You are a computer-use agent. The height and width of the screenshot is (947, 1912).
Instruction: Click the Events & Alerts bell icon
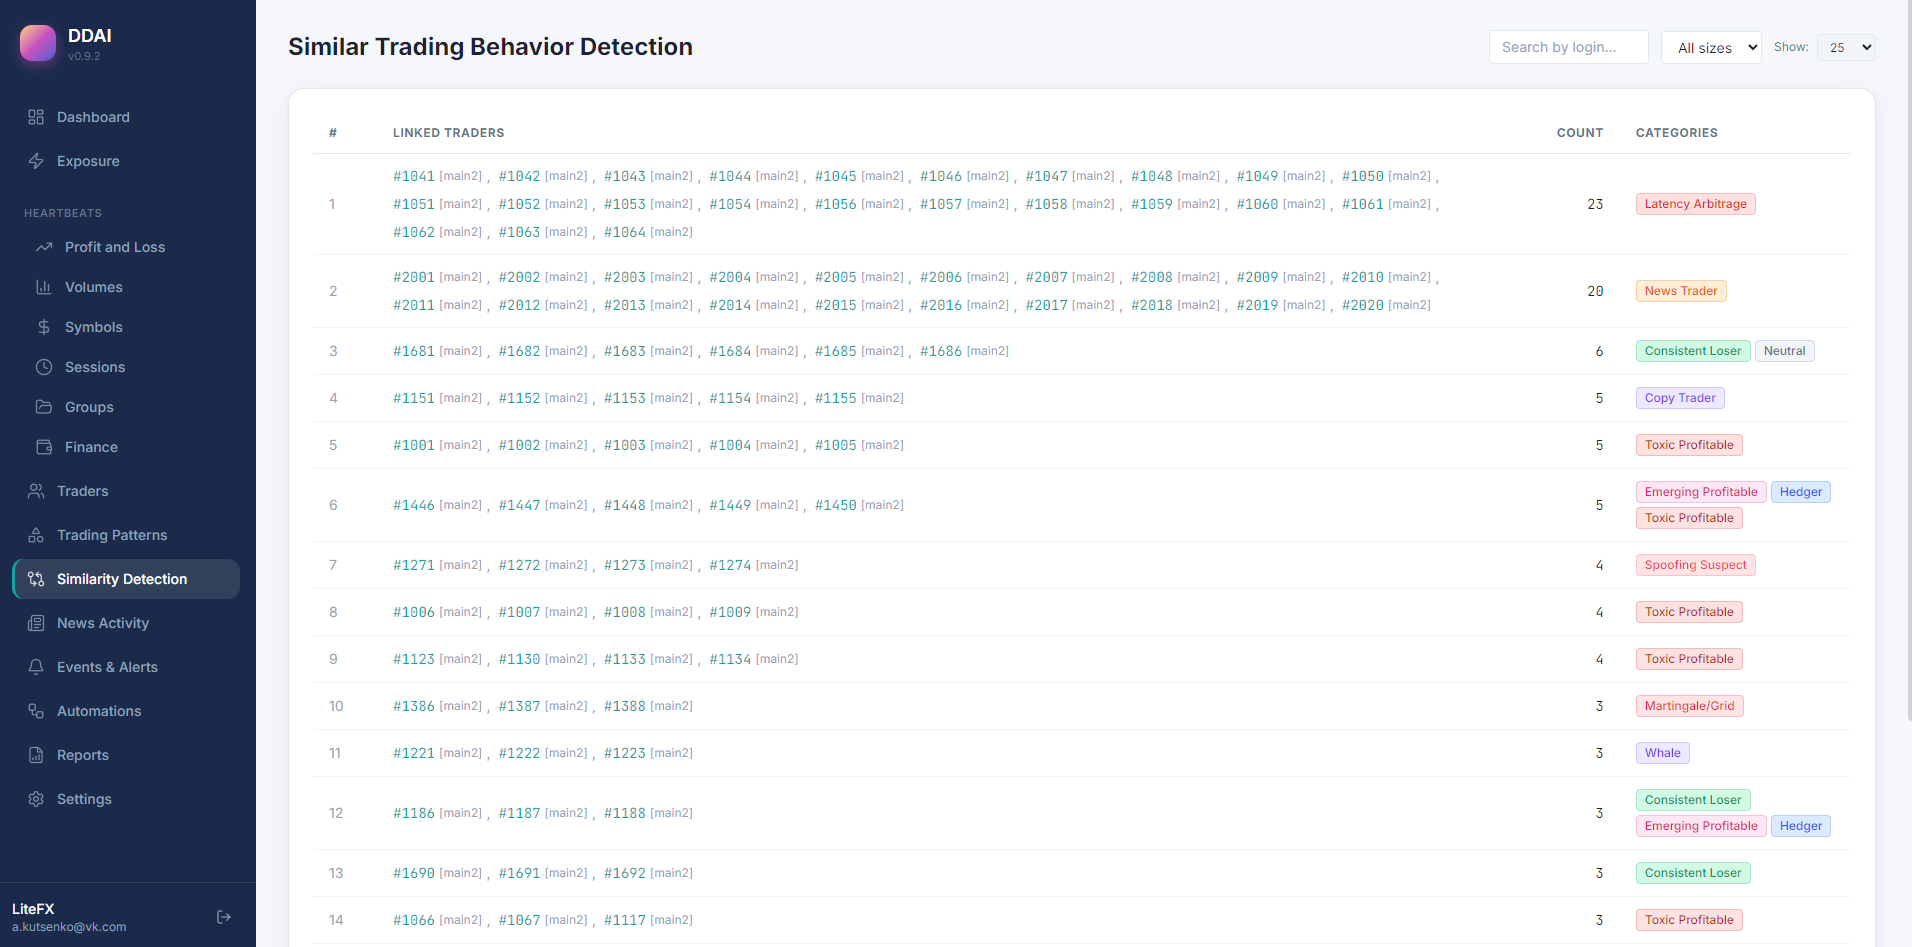click(36, 667)
